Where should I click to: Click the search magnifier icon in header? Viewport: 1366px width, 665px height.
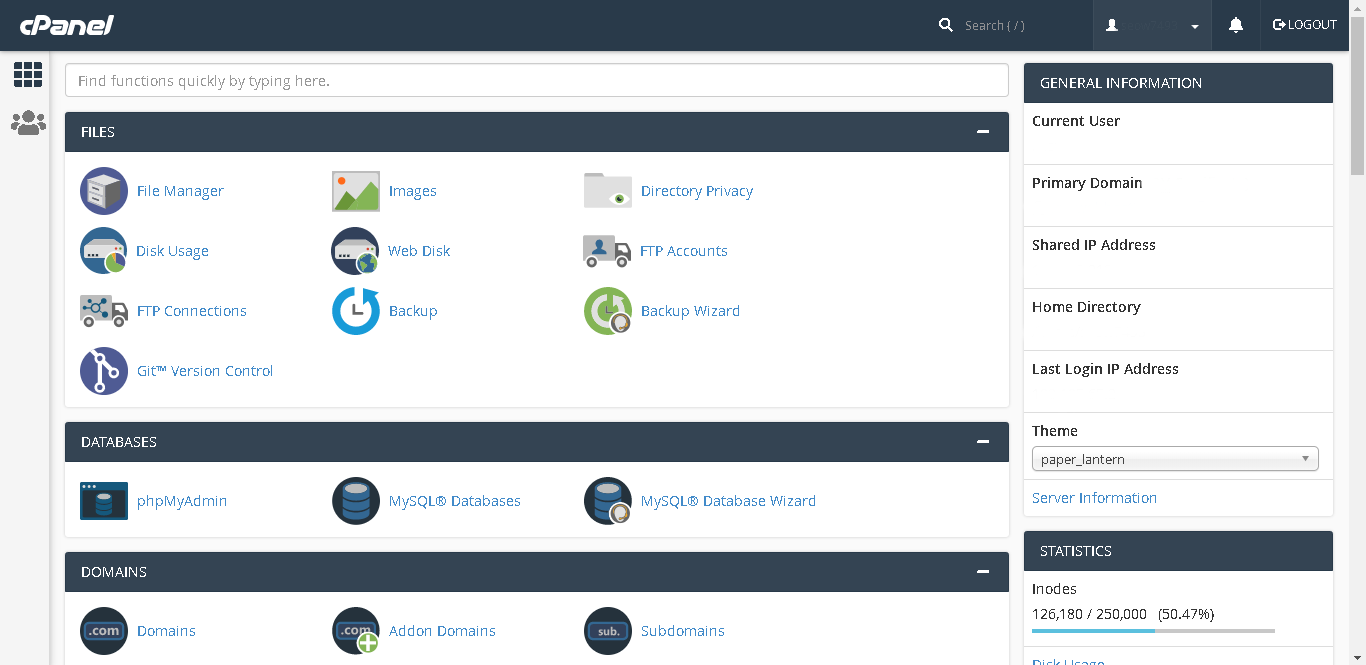pos(946,25)
